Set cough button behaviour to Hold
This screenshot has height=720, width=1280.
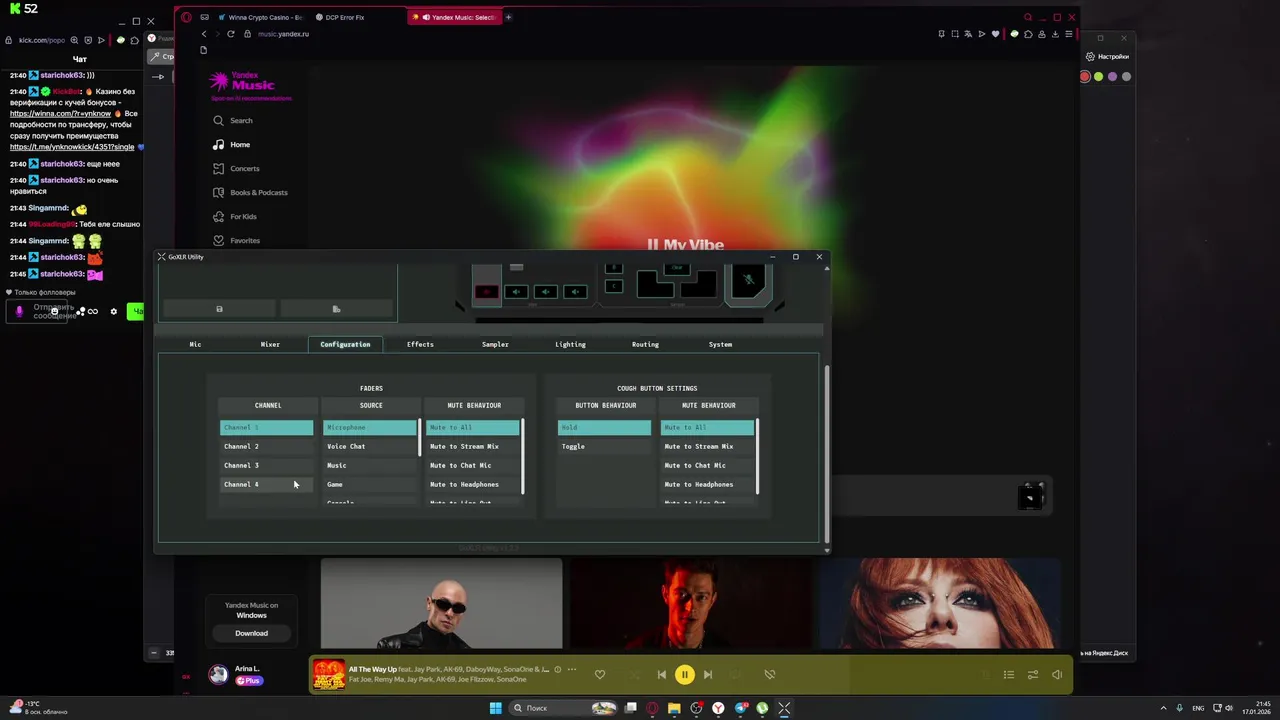(604, 428)
